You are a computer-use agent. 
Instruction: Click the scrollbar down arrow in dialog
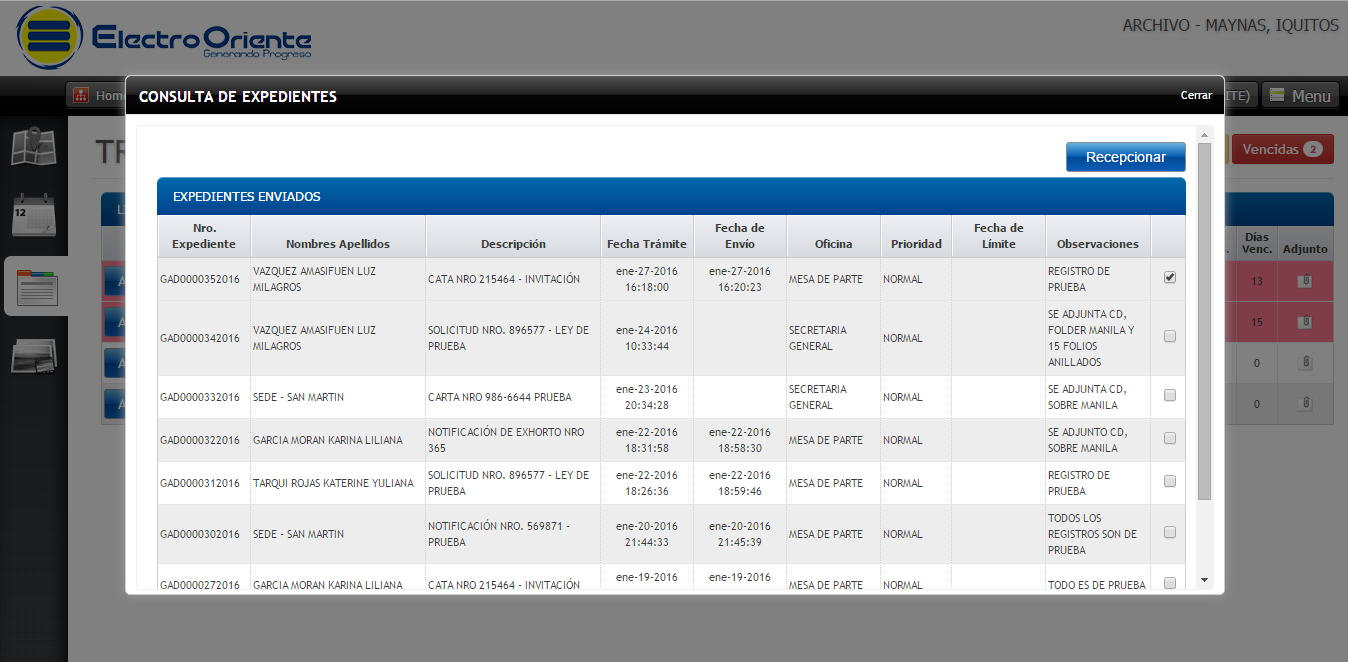[x=1204, y=580]
